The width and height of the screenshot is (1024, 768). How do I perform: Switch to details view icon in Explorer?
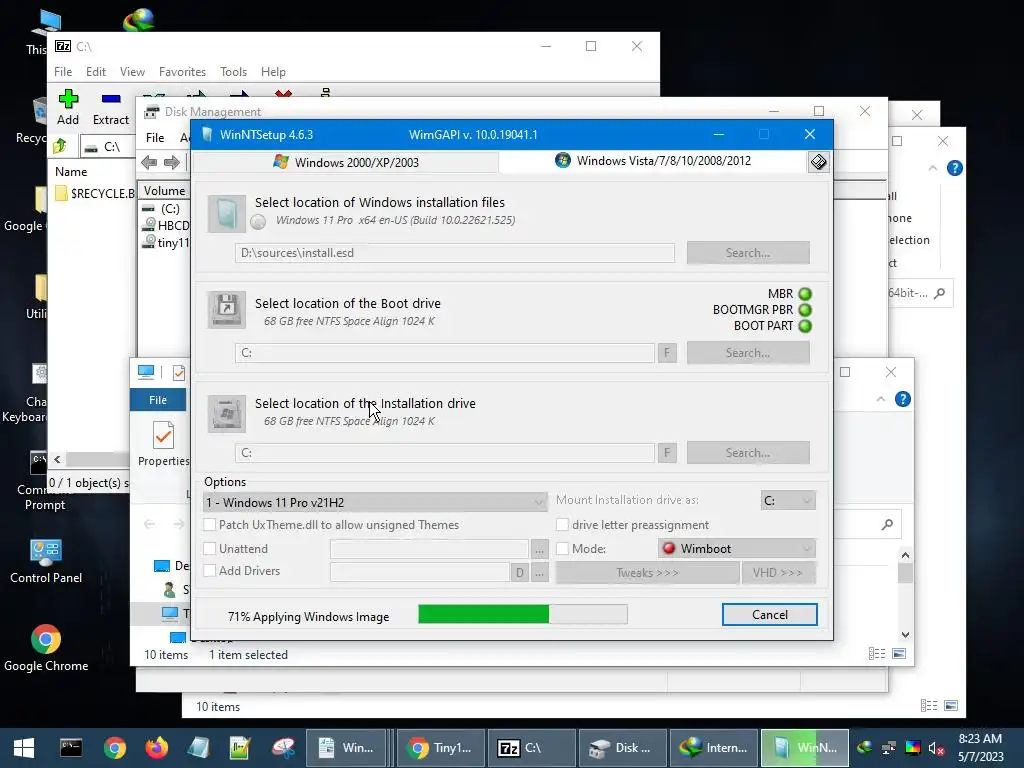point(877,654)
